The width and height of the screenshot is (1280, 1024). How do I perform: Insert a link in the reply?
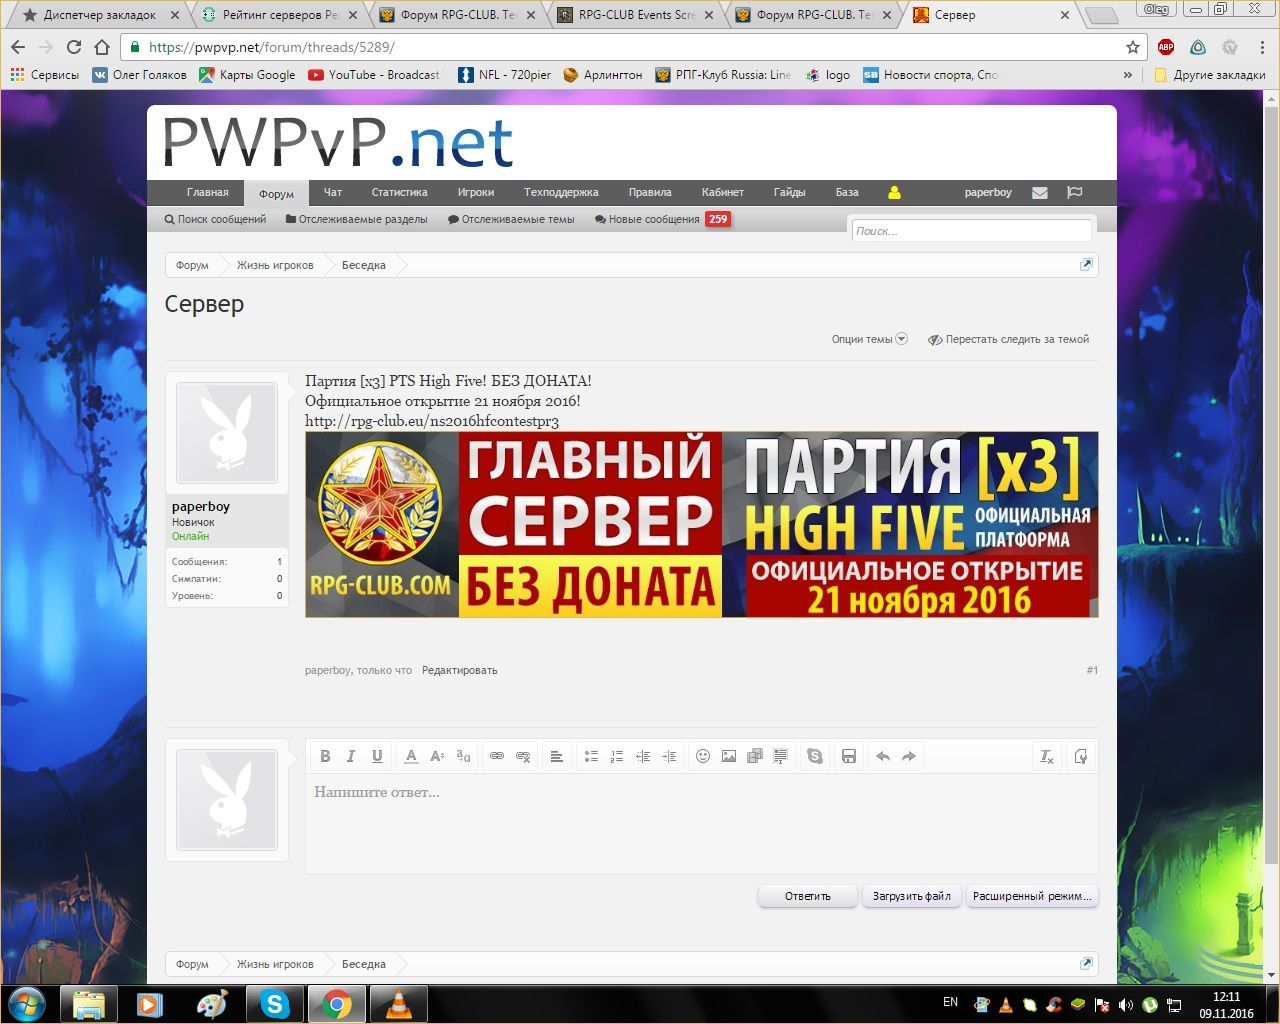pos(497,756)
